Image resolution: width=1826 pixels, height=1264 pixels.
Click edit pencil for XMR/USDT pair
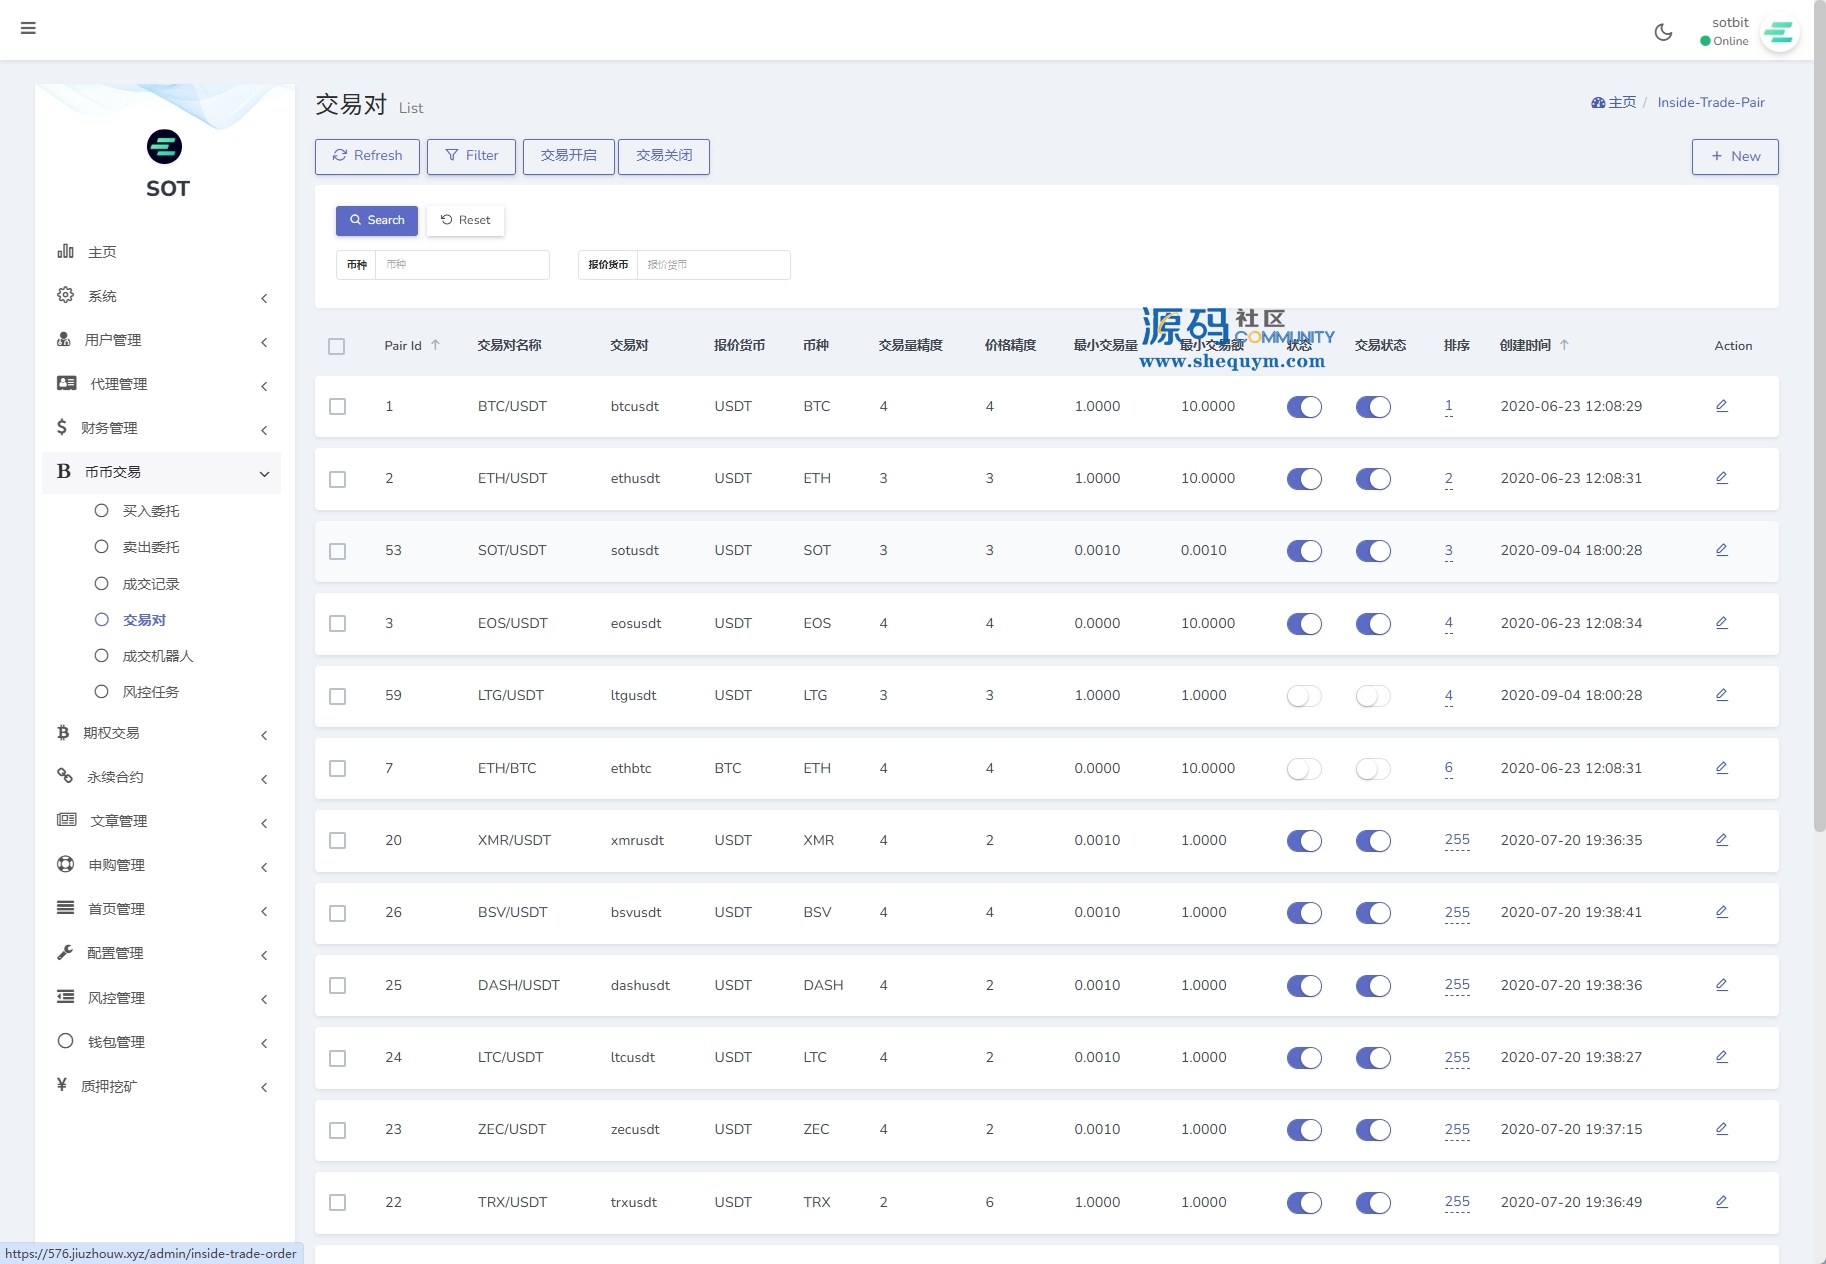[1721, 840]
